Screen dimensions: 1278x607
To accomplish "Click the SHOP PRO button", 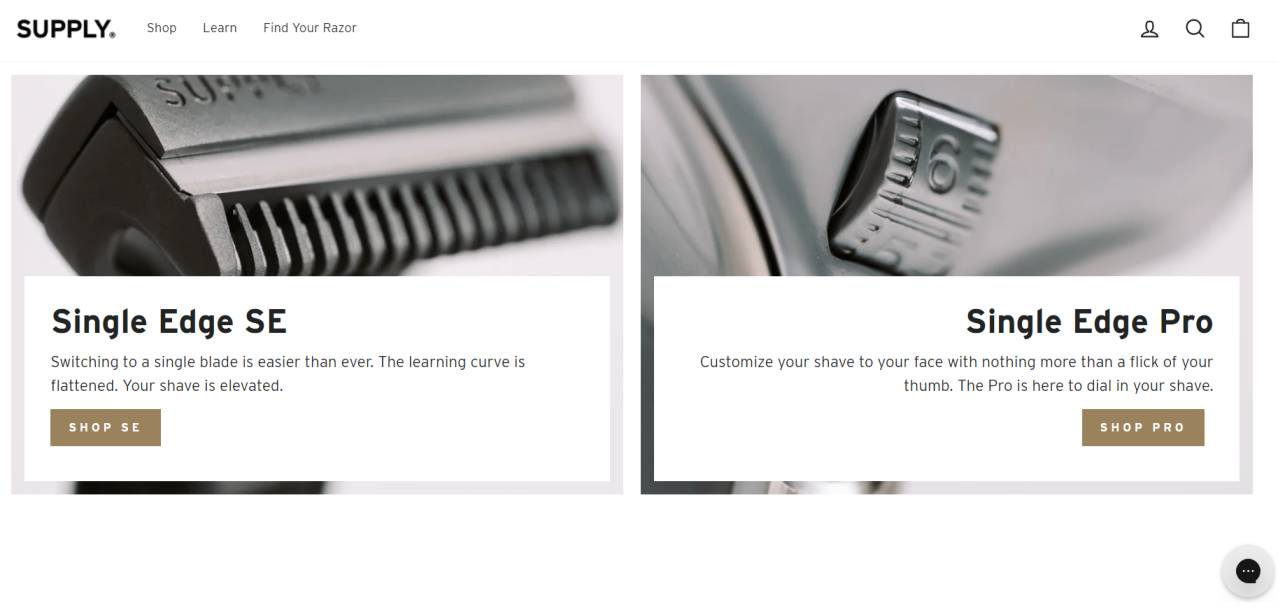I will pos(1142,427).
